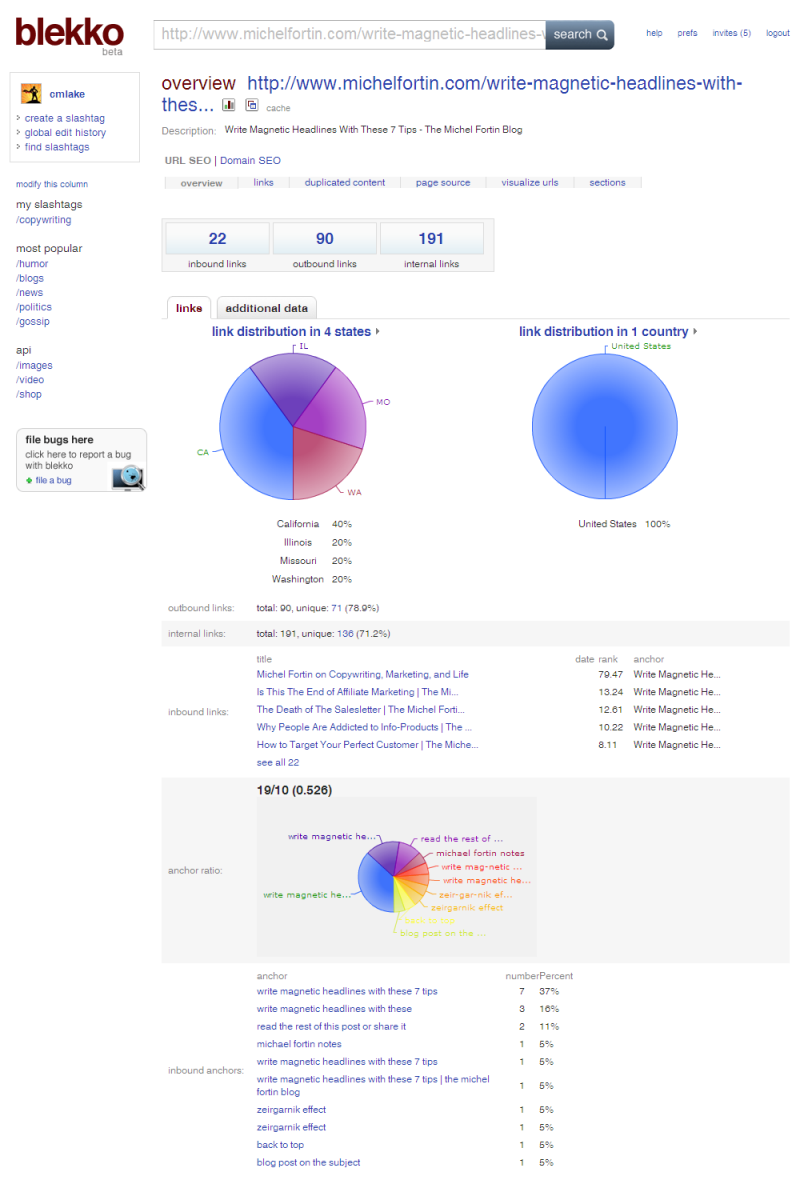Select the links data tab
The width and height of the screenshot is (800, 1201).
point(189,308)
